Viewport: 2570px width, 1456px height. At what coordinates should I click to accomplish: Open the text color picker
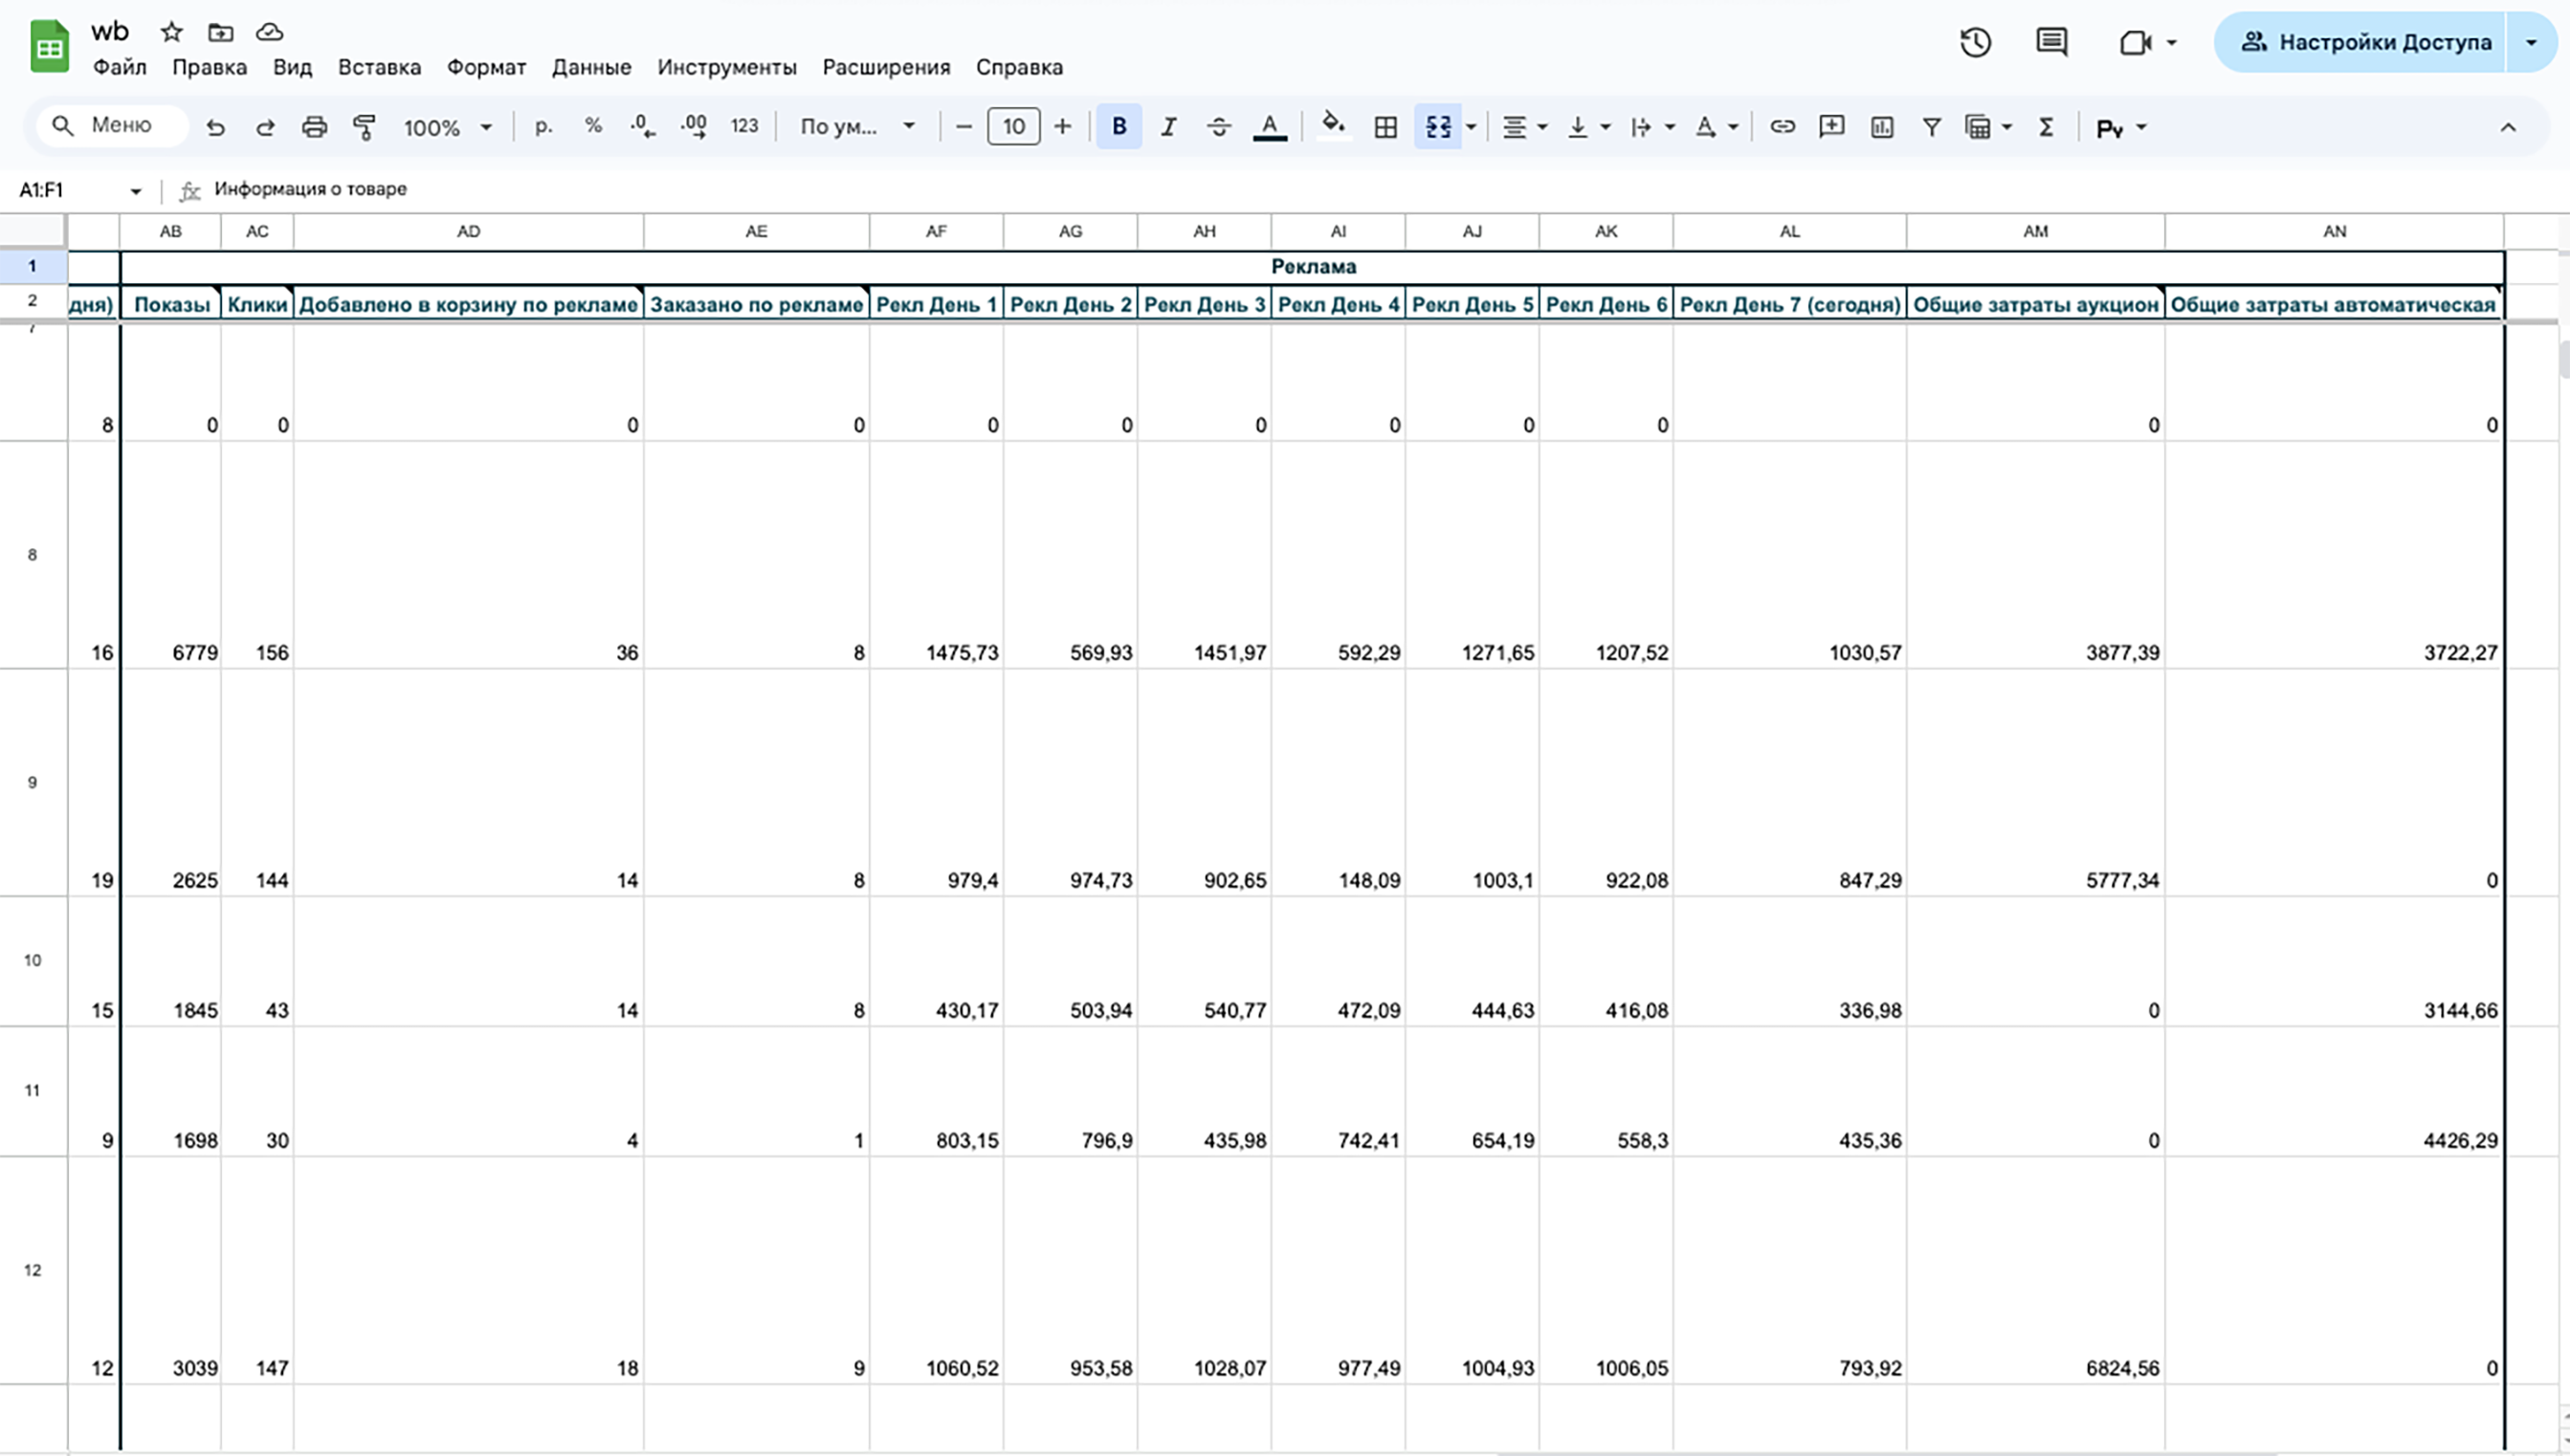[x=1269, y=127]
